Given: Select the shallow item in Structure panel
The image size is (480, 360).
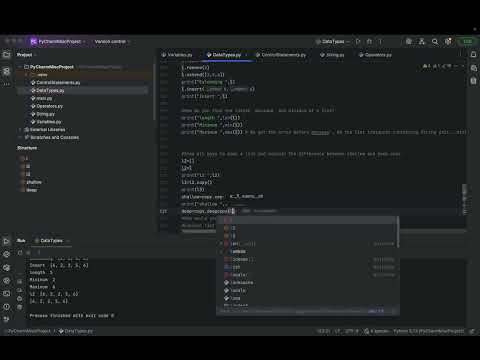Looking at the screenshot, I should coord(34,182).
